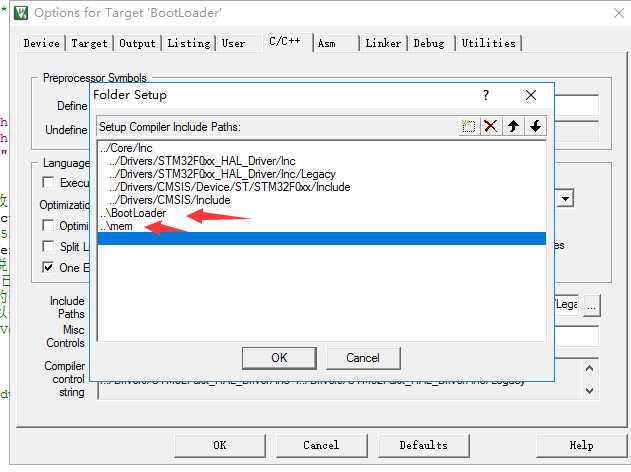Switch to the Target tab
631x472 pixels.
click(89, 43)
